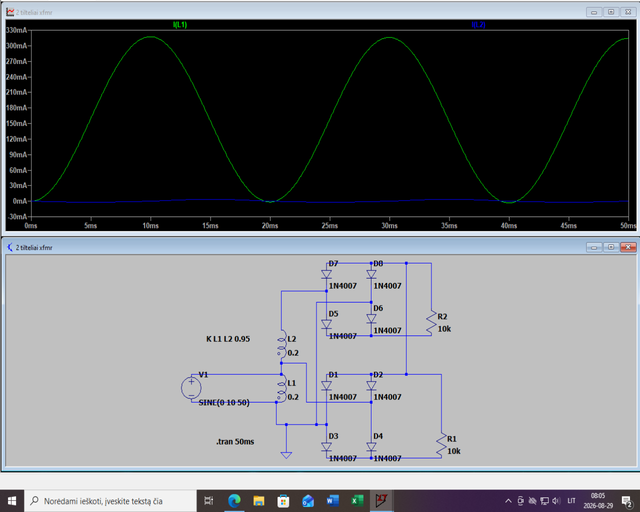Select resistor R2 symbol
Viewport: 640px width, 512px height.
click(431, 323)
